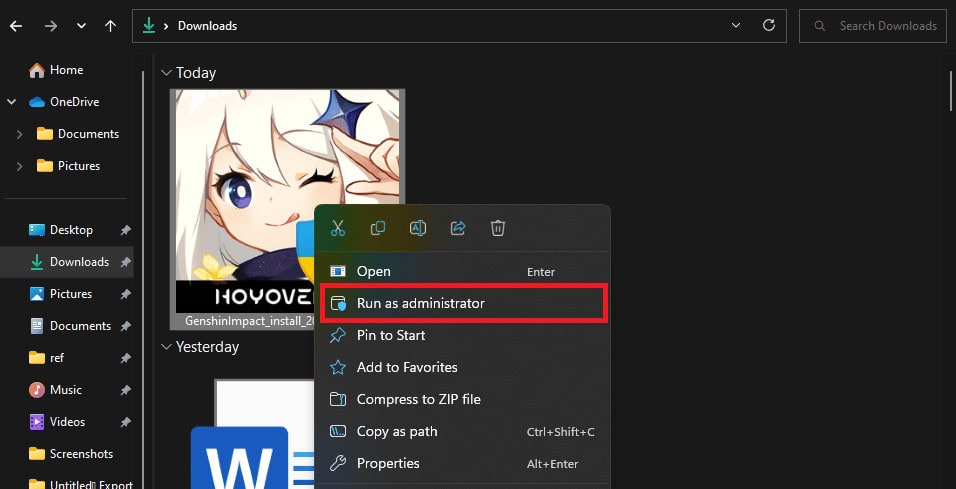
Task: Select pinned Downloads in sidebar
Action: coord(69,262)
